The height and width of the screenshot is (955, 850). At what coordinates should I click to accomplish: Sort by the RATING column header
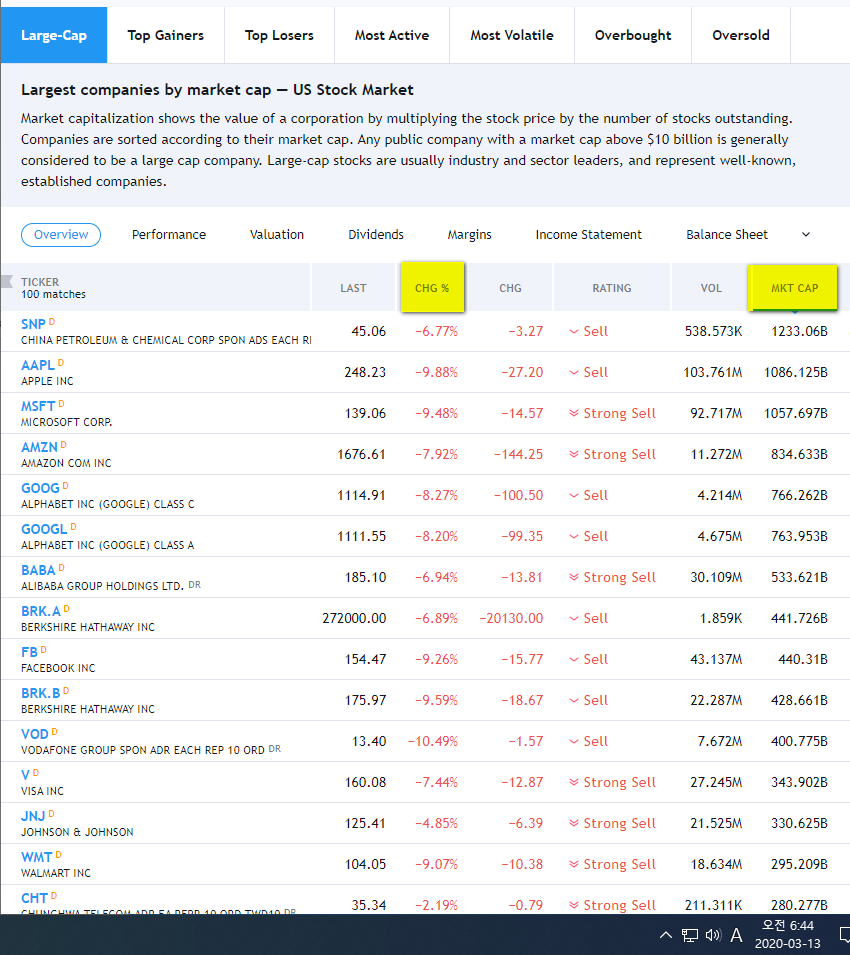coord(612,288)
